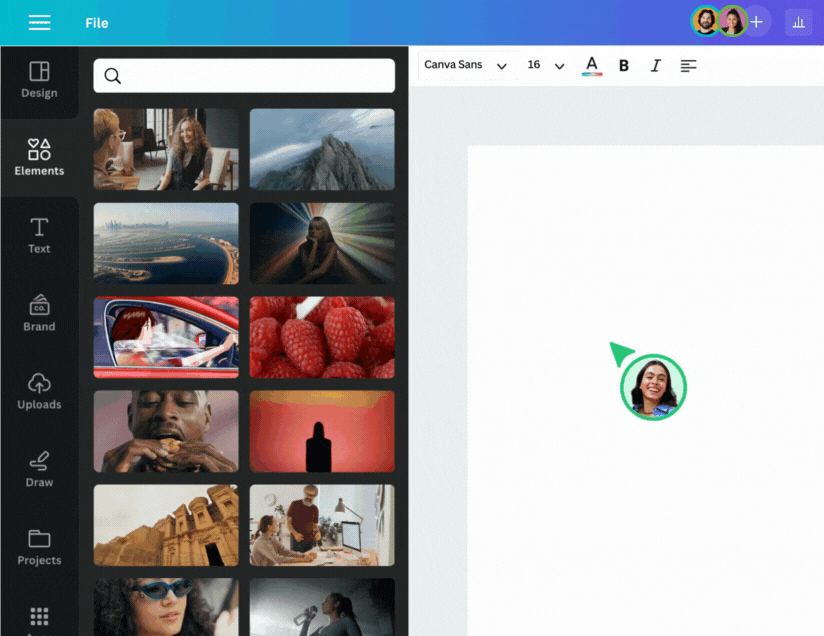Toggle bold text formatting
The width and height of the screenshot is (824, 636).
pyautogui.click(x=624, y=65)
